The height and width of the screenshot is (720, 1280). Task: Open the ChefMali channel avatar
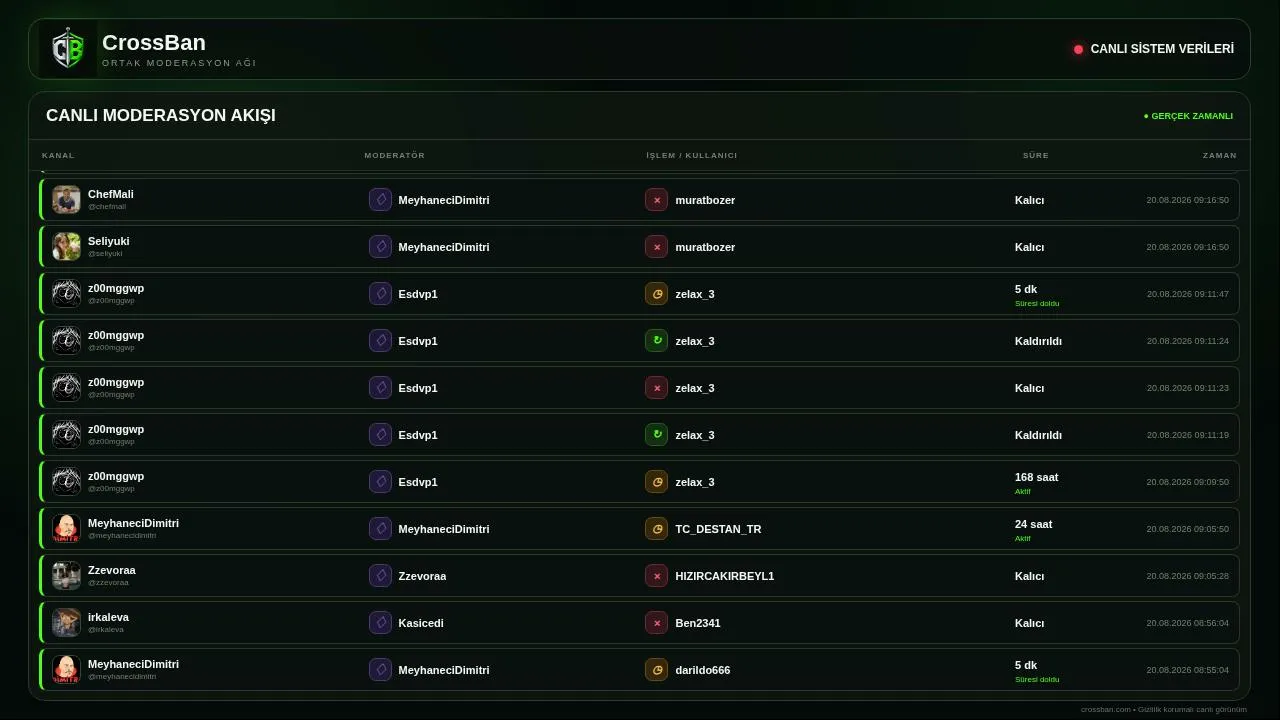click(x=66, y=200)
